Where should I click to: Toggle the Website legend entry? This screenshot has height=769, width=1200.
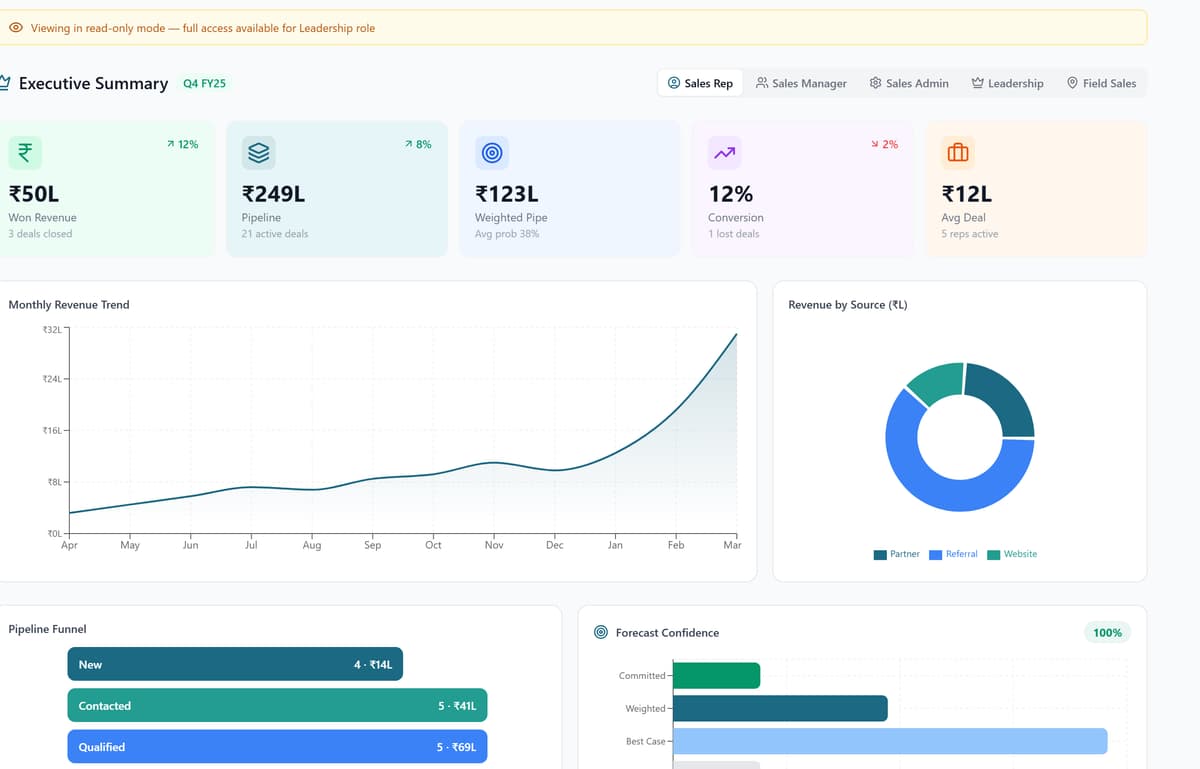click(1012, 554)
